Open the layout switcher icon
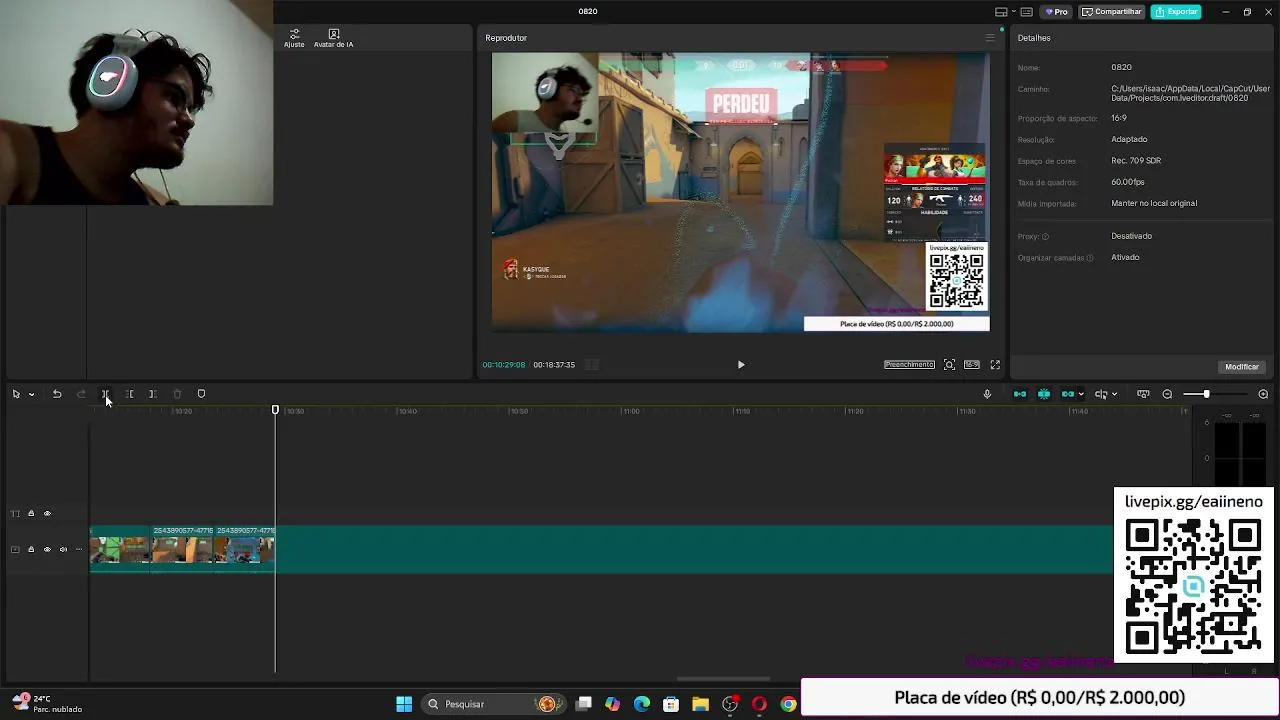The image size is (1280, 720). pos(1001,12)
